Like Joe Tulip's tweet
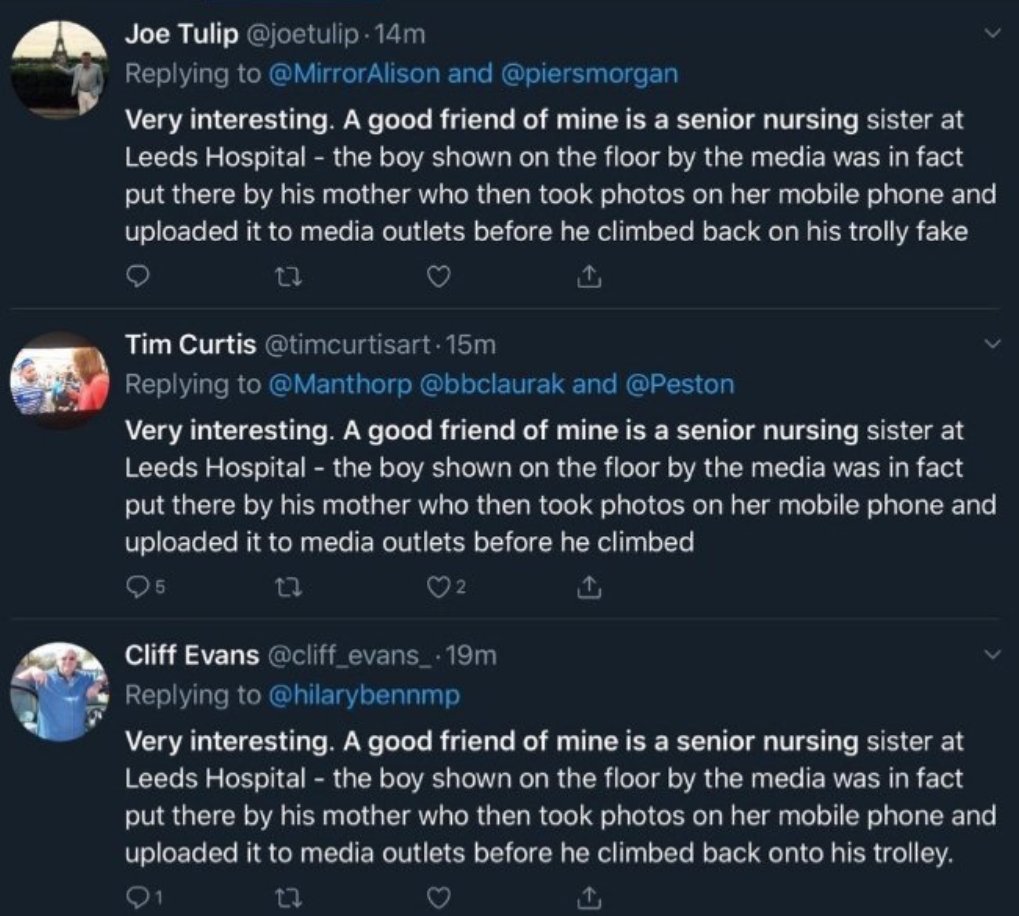The width and height of the screenshot is (1019, 916). point(437,274)
